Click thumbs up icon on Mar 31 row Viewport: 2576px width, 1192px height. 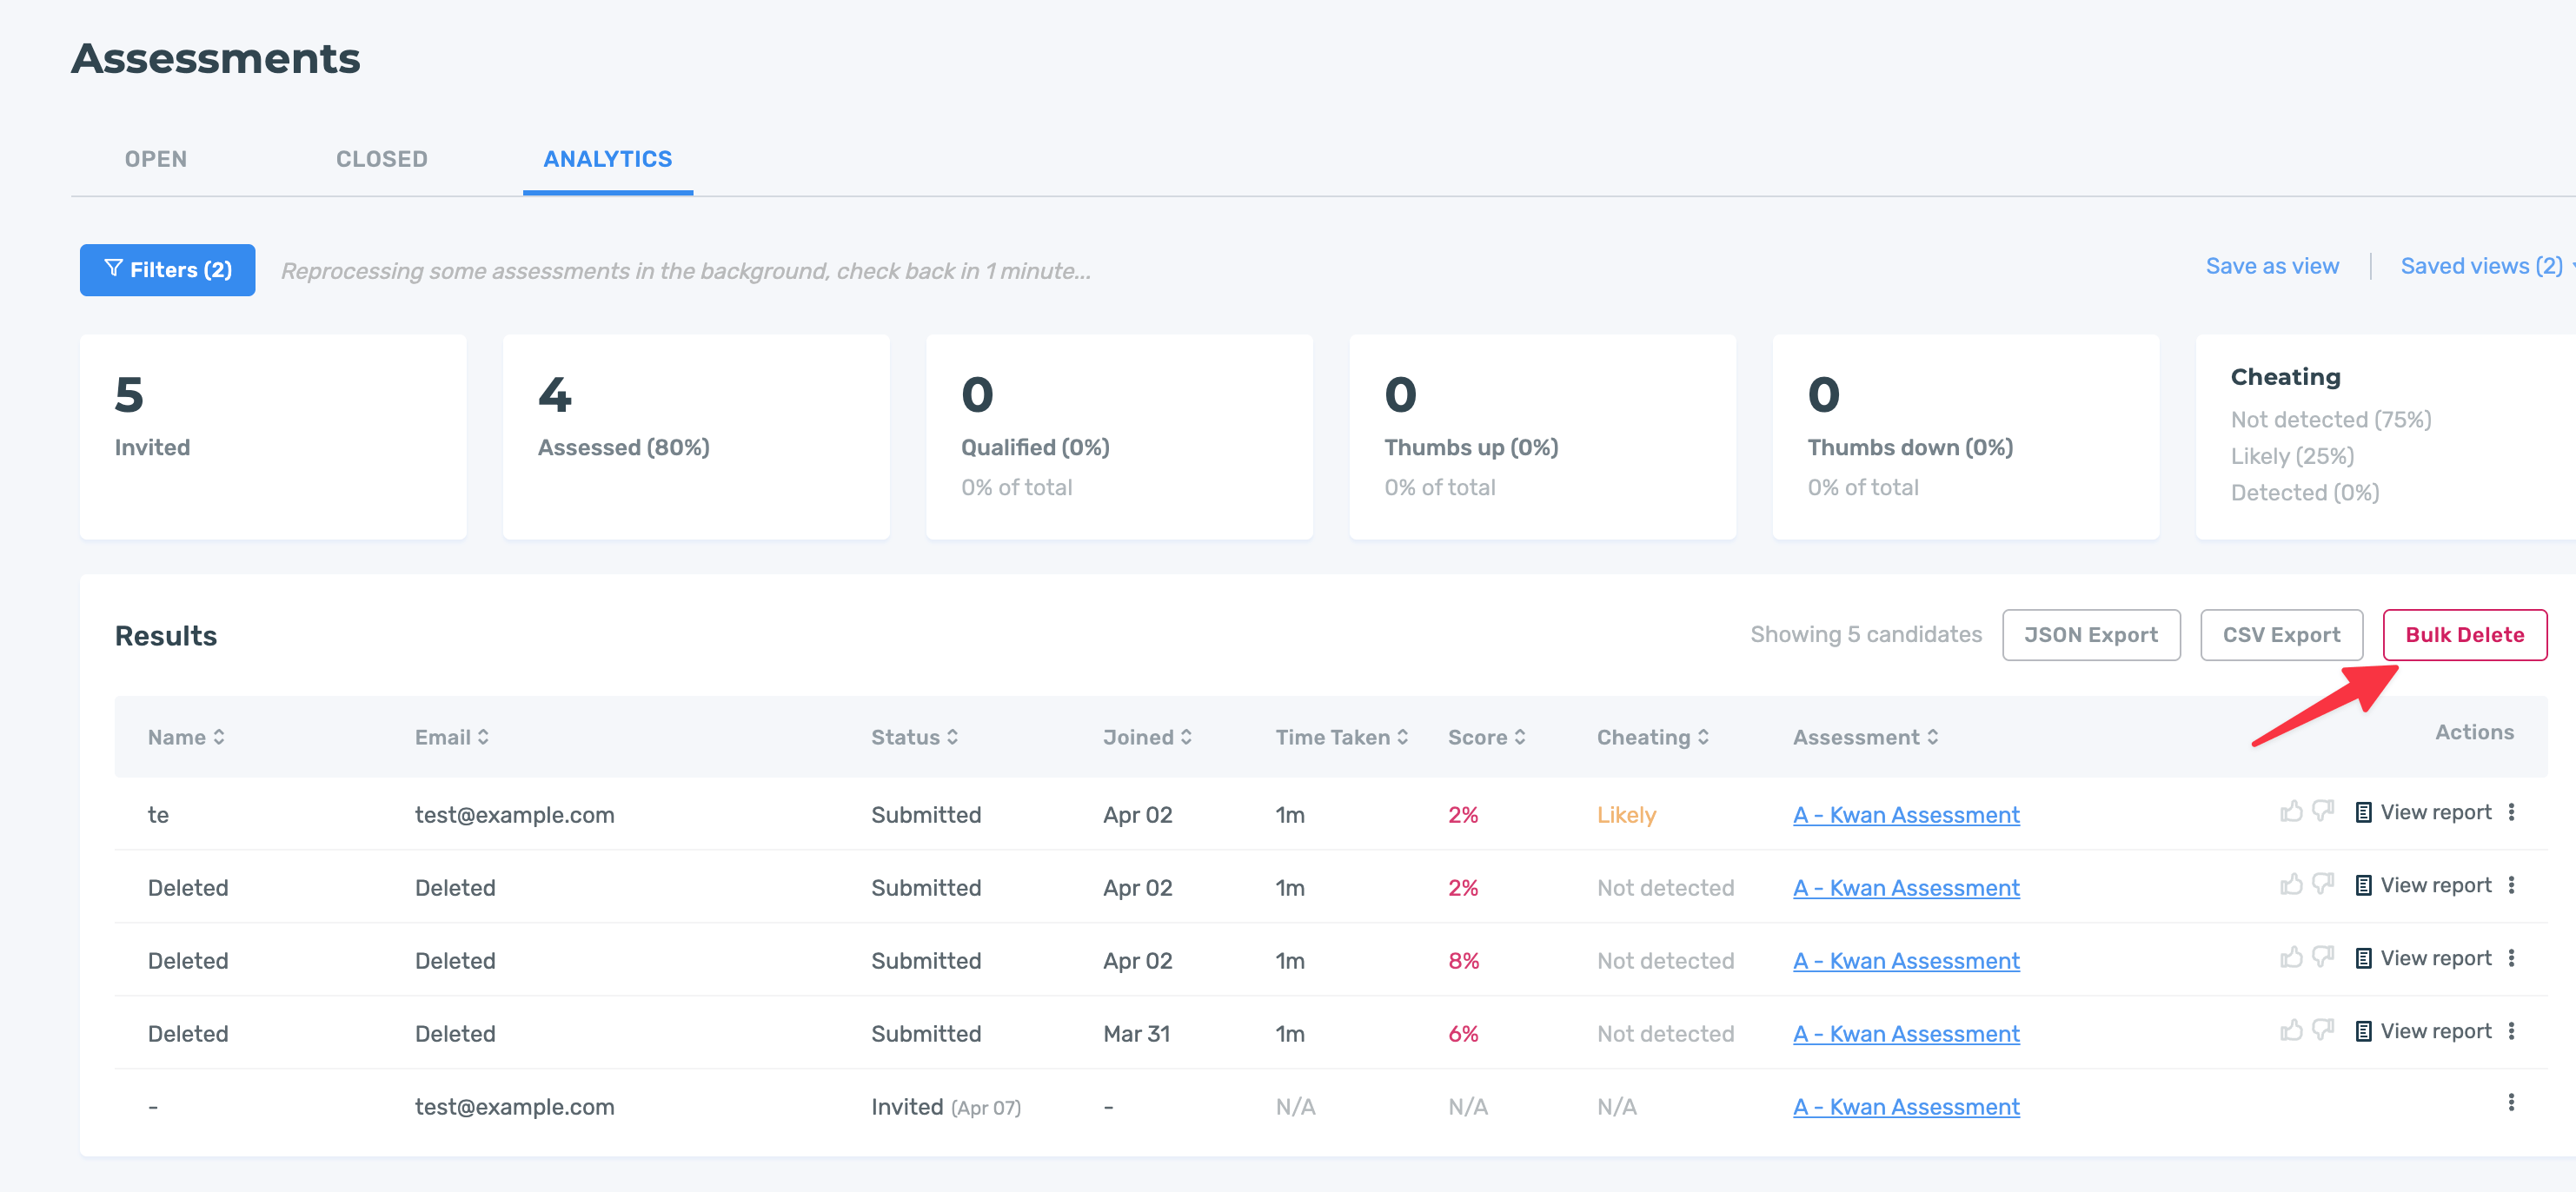[2291, 1030]
